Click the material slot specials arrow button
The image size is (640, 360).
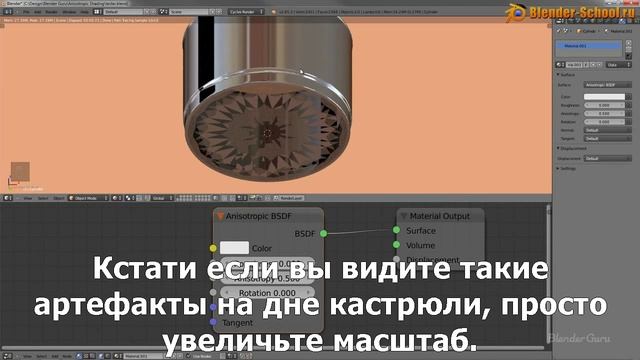629,56
